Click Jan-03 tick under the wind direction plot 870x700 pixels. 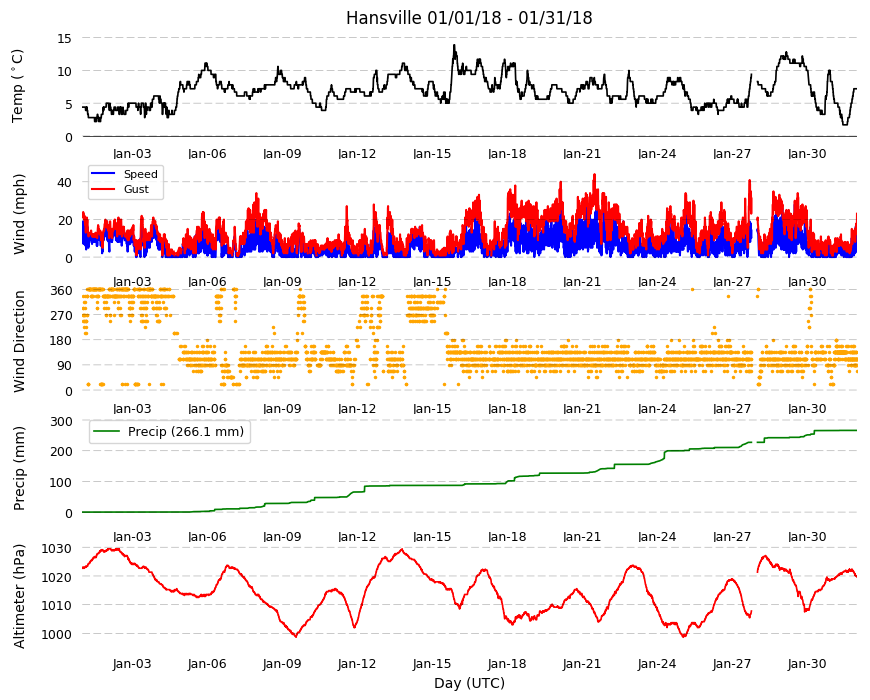(132, 409)
